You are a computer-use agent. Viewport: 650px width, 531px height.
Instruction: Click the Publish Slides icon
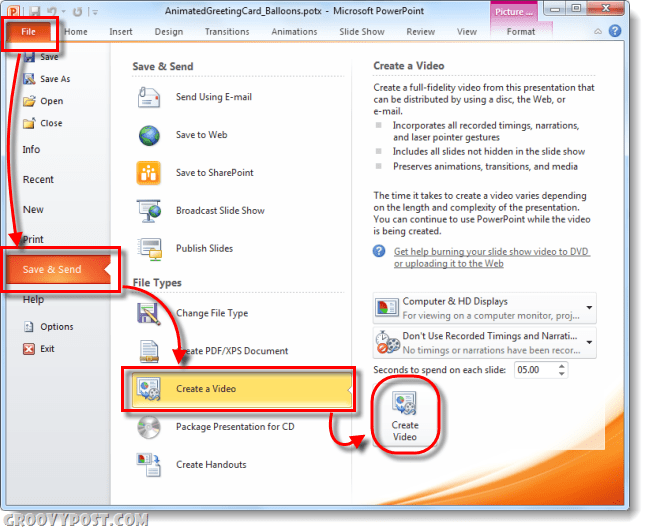pos(150,249)
